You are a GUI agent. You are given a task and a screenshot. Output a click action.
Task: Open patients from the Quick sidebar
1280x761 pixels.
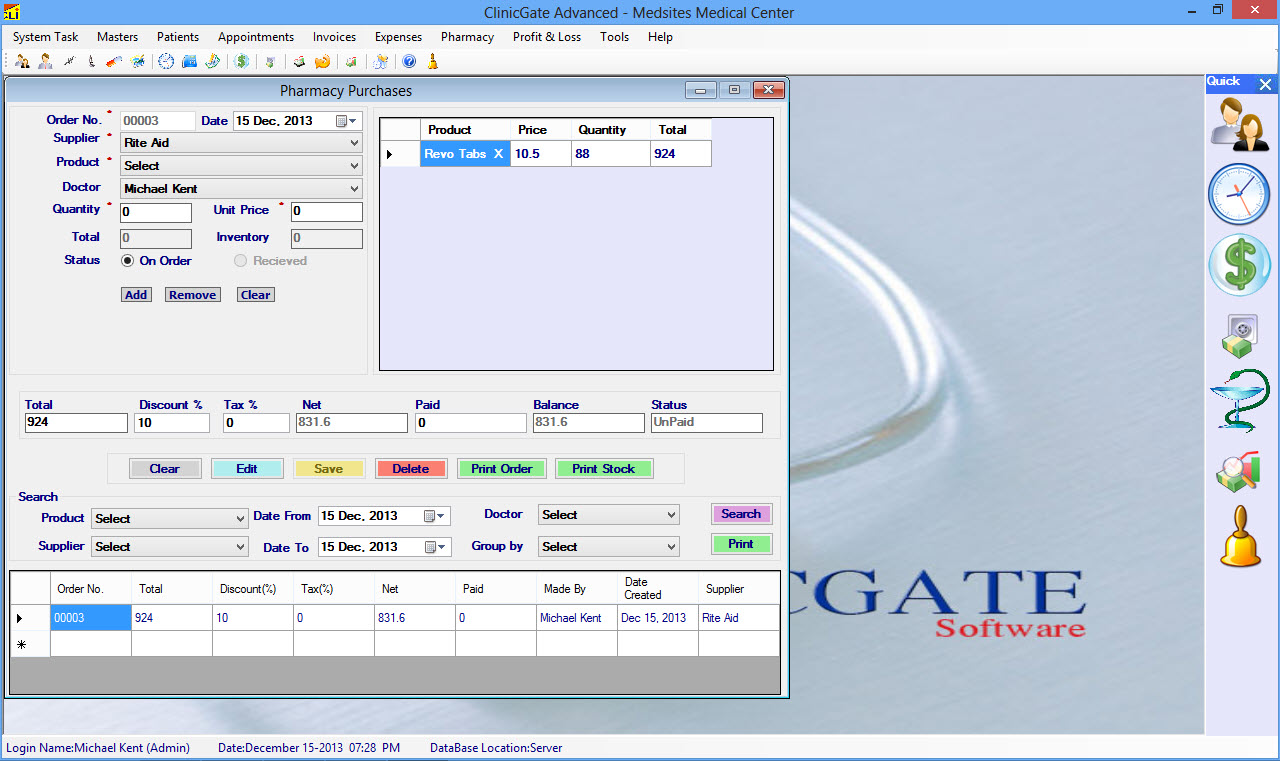click(1240, 124)
